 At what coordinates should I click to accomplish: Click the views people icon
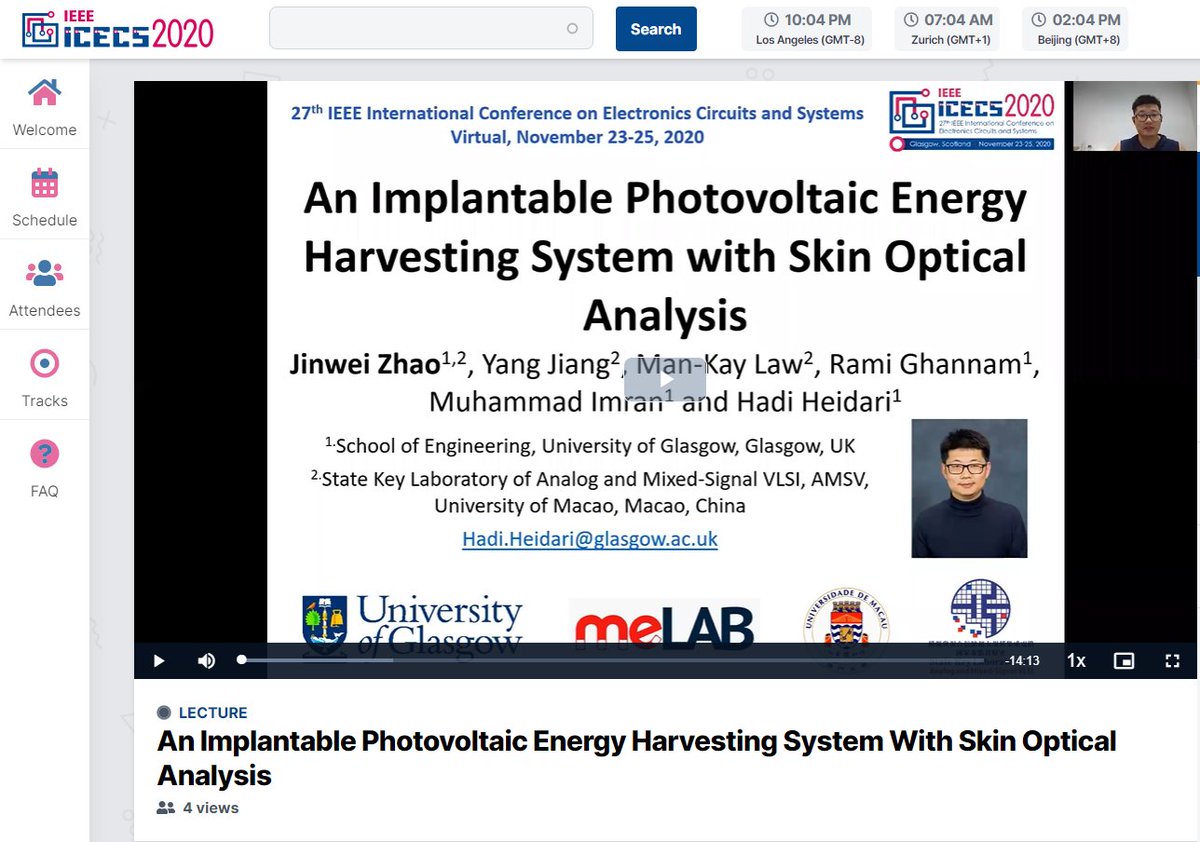pos(166,808)
